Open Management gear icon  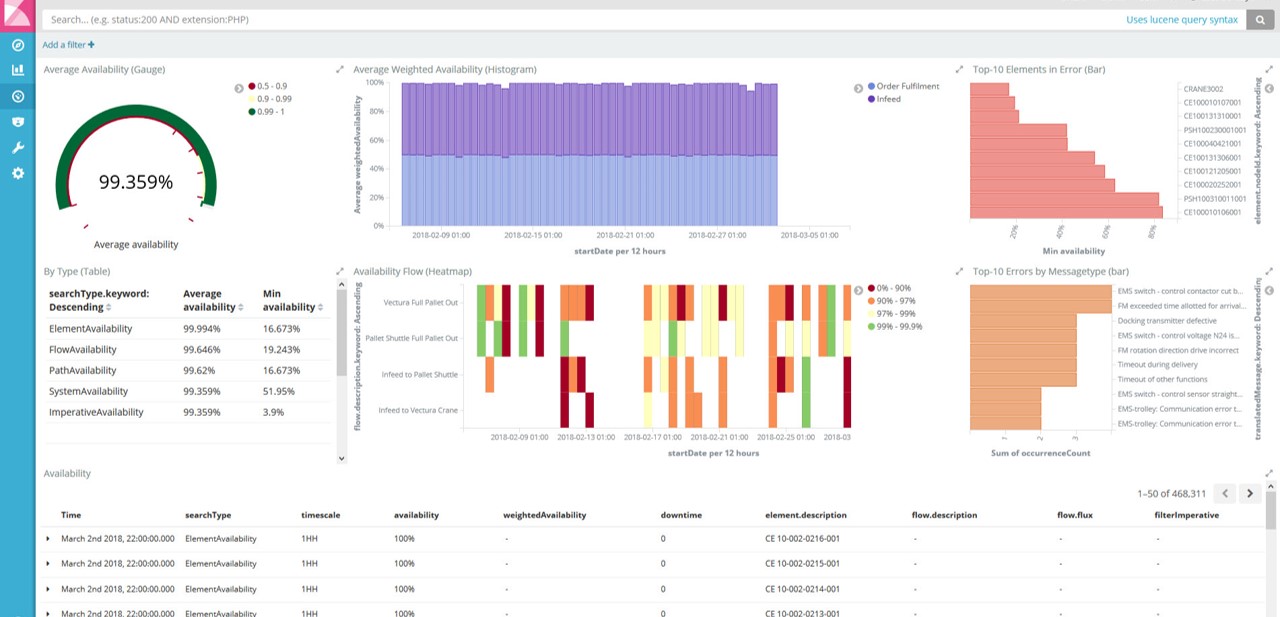point(17,173)
